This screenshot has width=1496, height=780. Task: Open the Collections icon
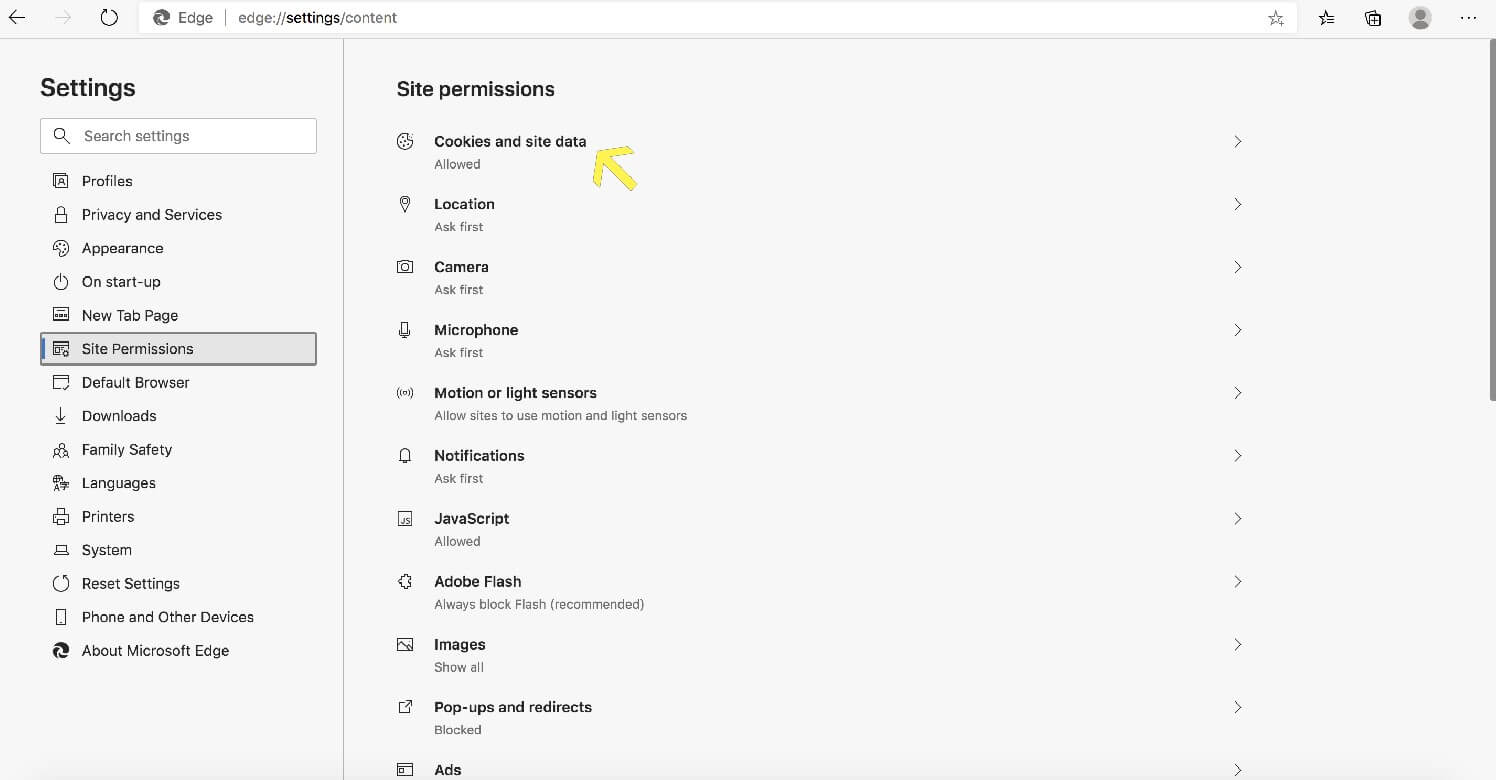1373,18
